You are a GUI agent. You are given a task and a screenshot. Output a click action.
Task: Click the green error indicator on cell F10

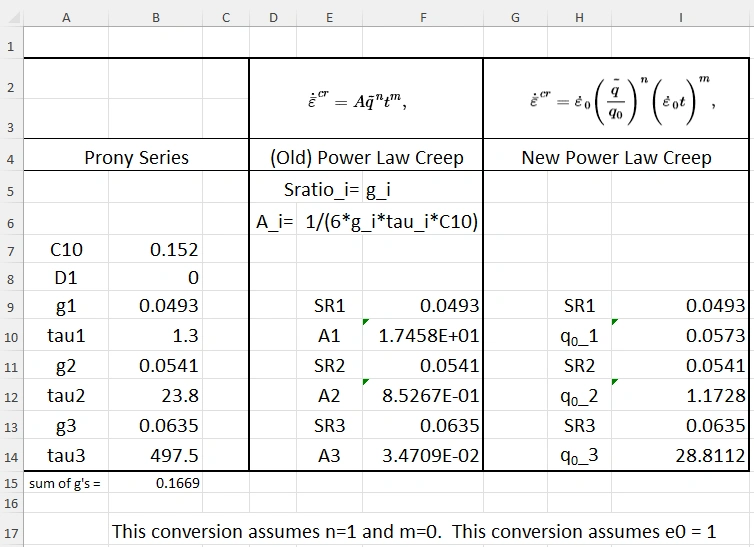[366, 322]
